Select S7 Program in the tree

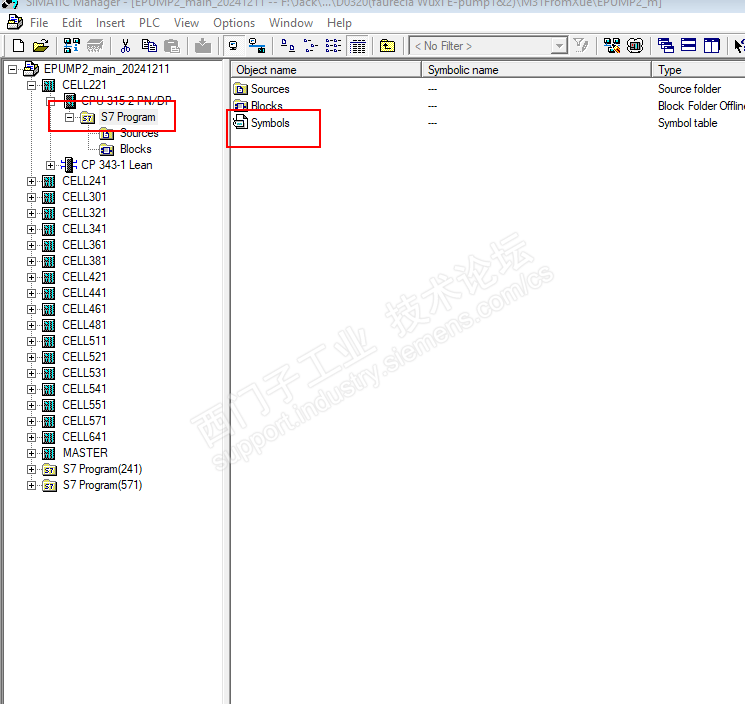tap(128, 117)
